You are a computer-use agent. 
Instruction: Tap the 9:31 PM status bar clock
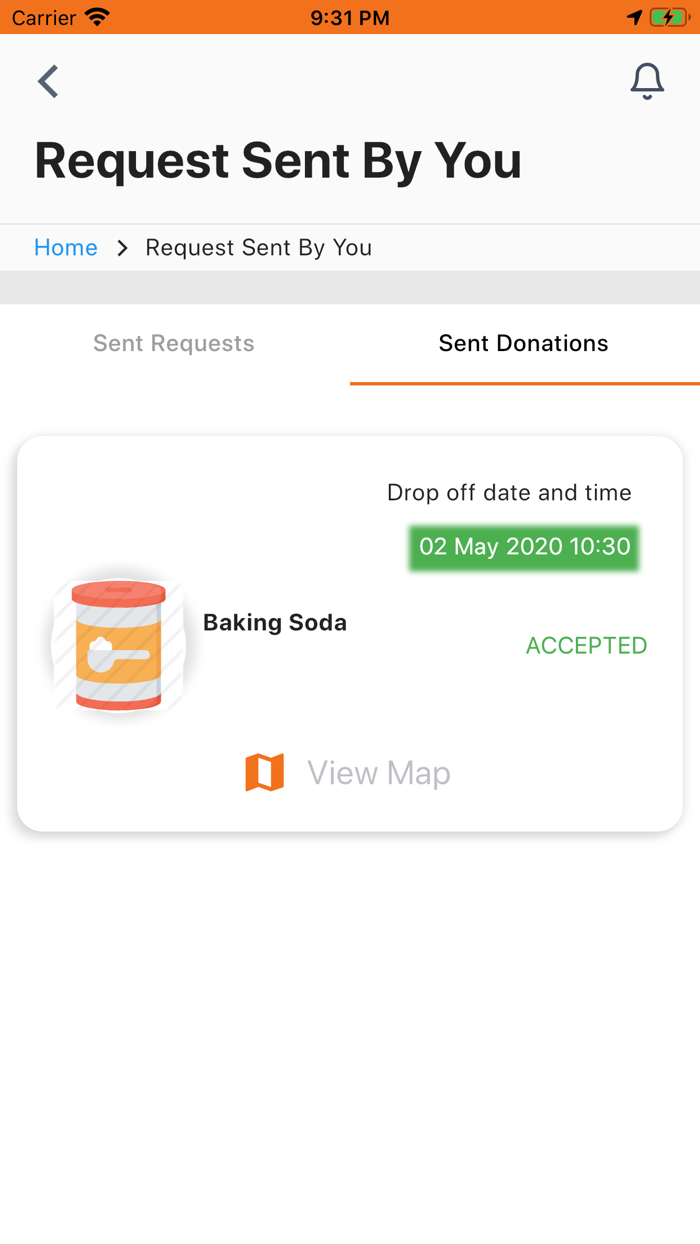(350, 17)
